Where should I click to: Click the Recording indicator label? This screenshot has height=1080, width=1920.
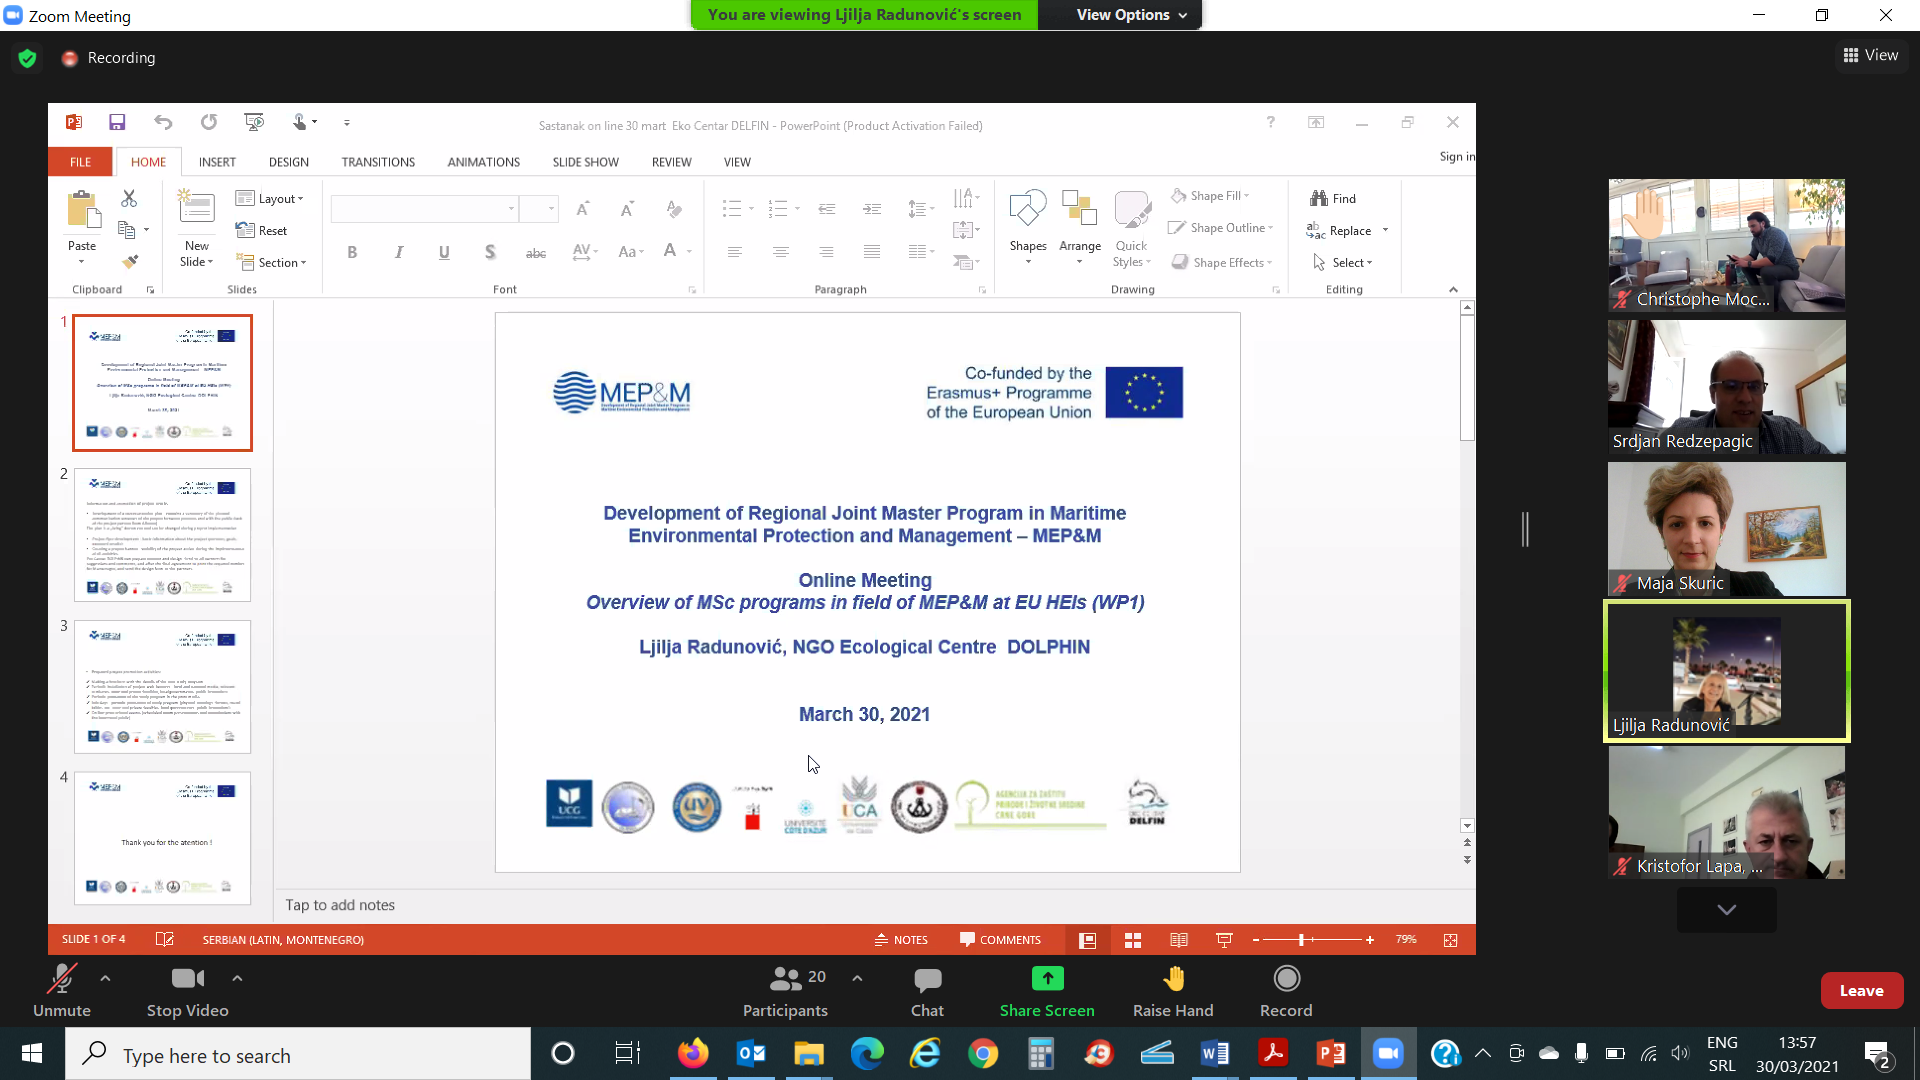[120, 58]
